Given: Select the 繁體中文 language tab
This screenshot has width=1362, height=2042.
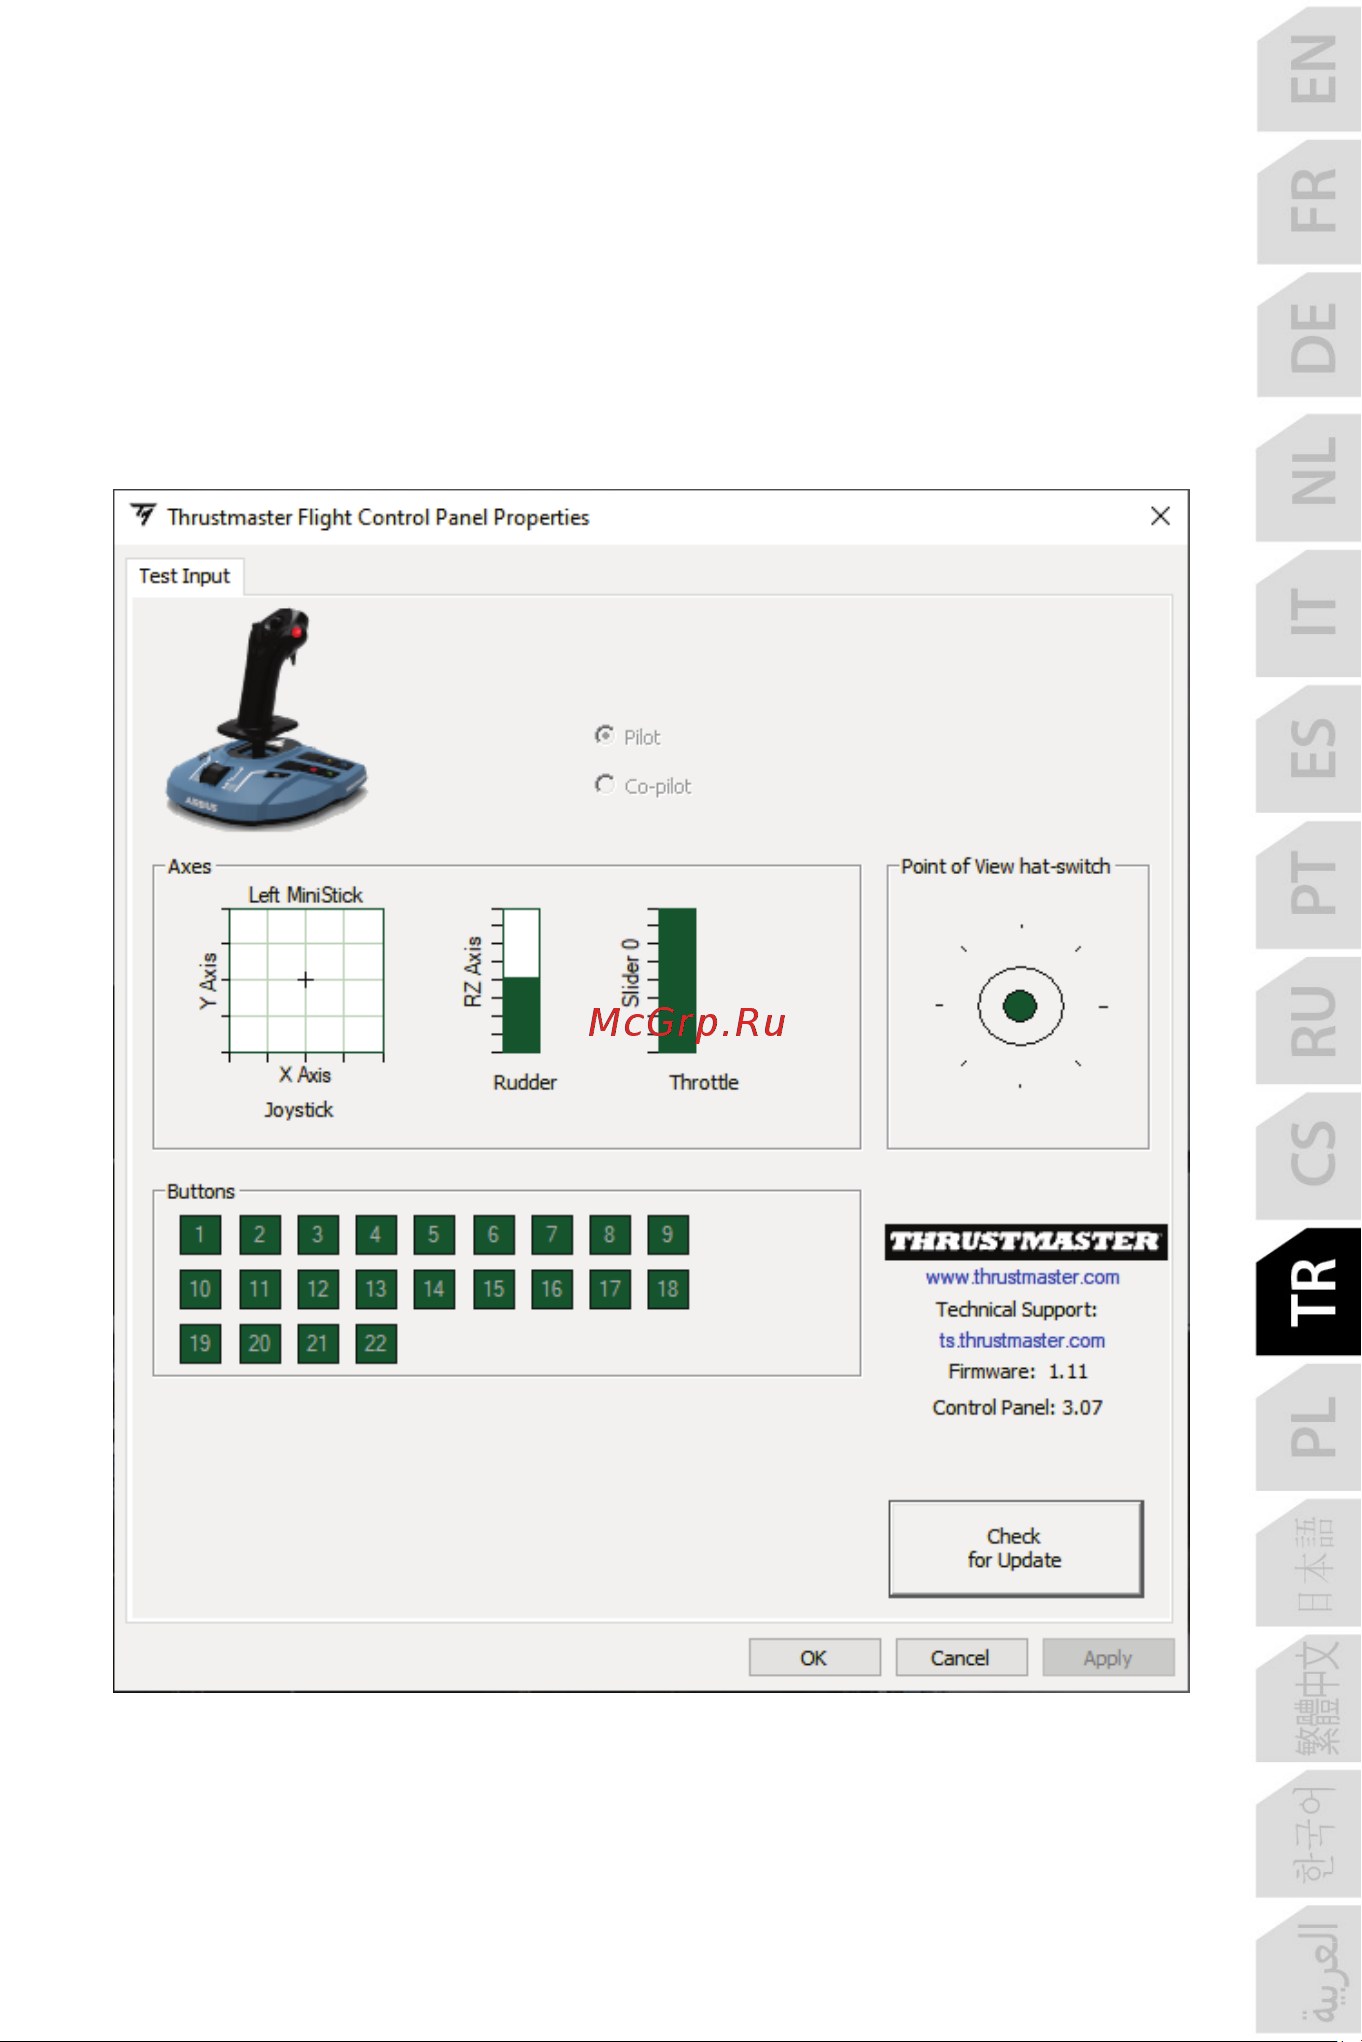Looking at the screenshot, I should [1310, 1698].
